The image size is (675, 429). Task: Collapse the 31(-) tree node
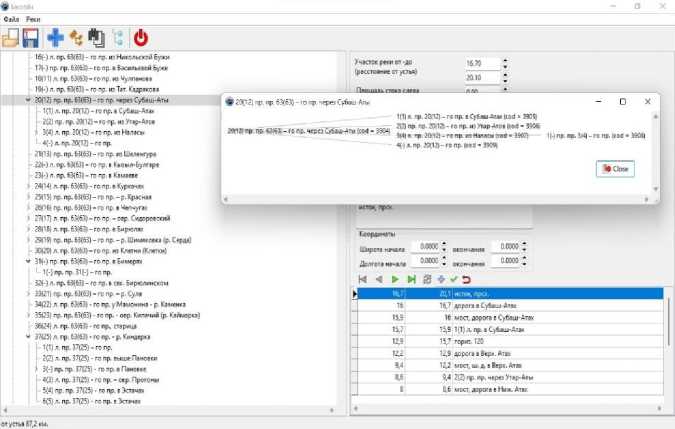coord(28,261)
